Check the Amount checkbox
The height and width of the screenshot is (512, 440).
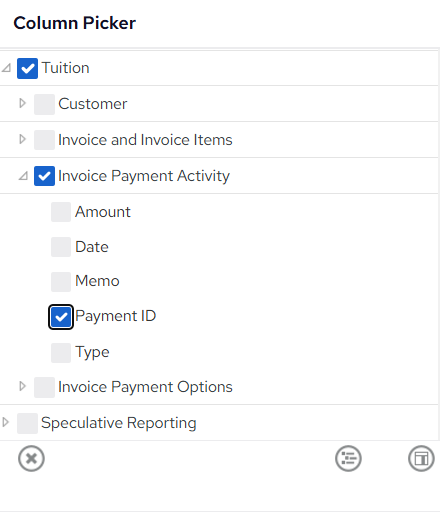61,212
